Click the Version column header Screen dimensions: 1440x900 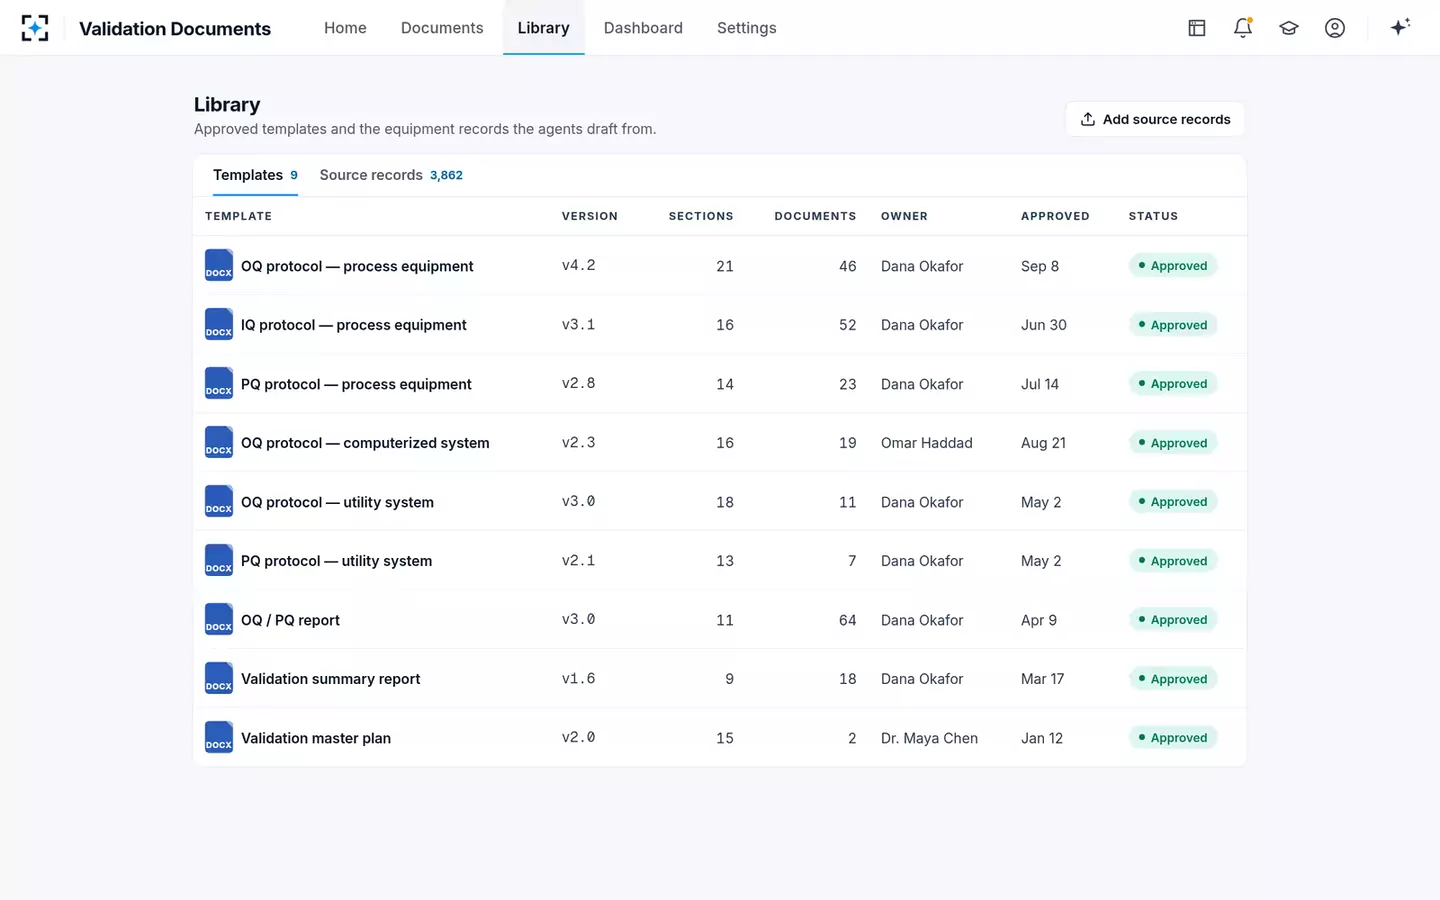tap(590, 216)
